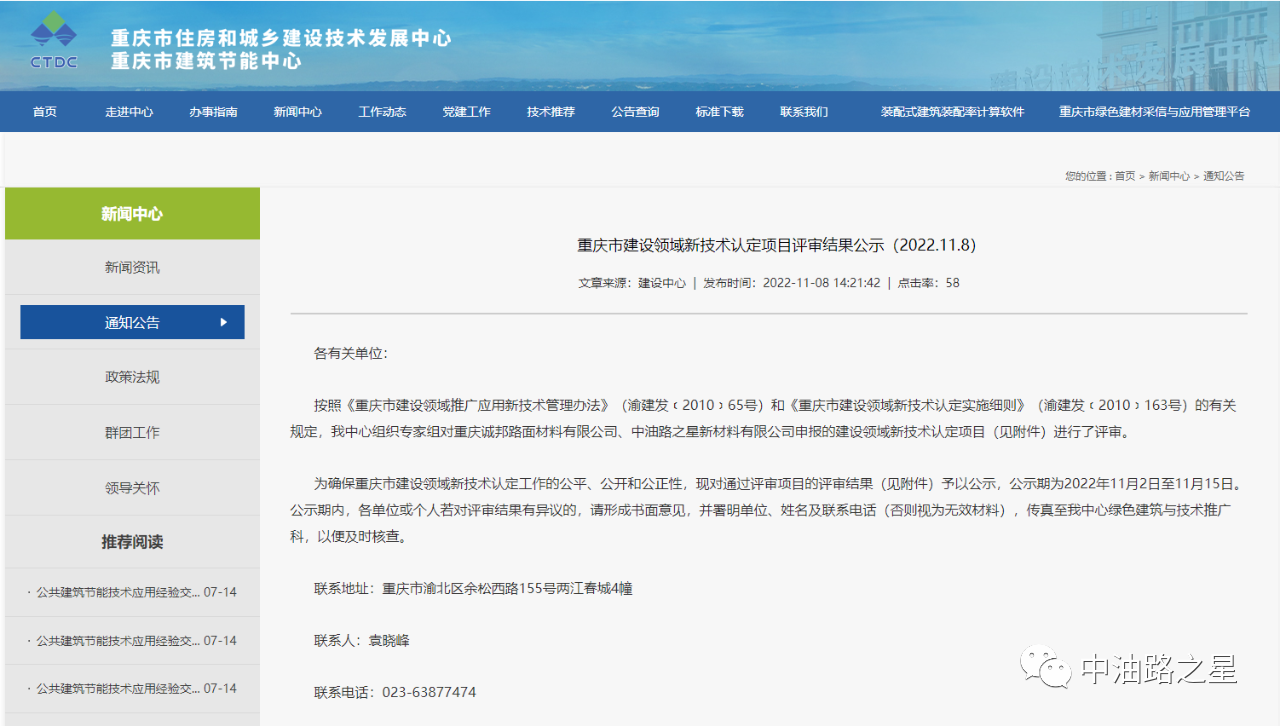Click the publish time 2022-11-08 14:21:42
This screenshot has height=726, width=1280.
[821, 283]
